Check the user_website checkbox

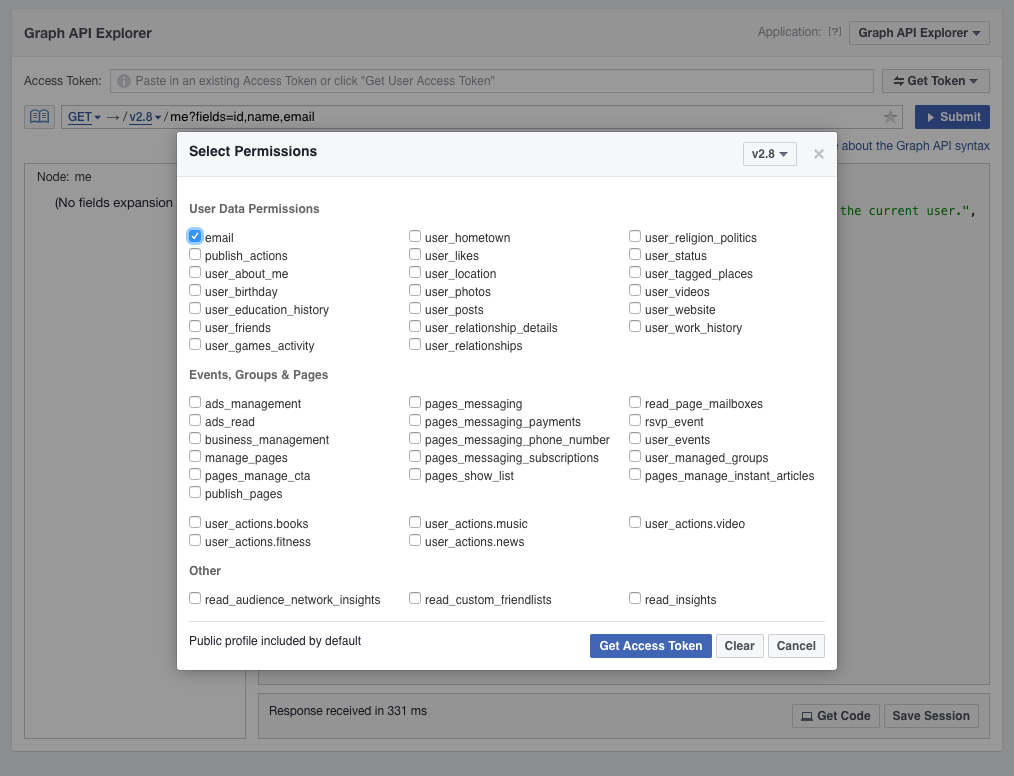click(x=634, y=308)
